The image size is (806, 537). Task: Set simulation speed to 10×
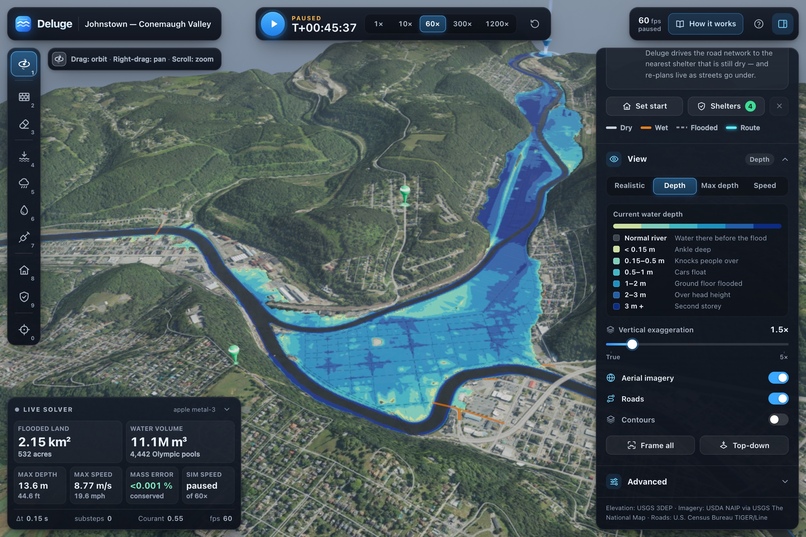click(x=405, y=24)
